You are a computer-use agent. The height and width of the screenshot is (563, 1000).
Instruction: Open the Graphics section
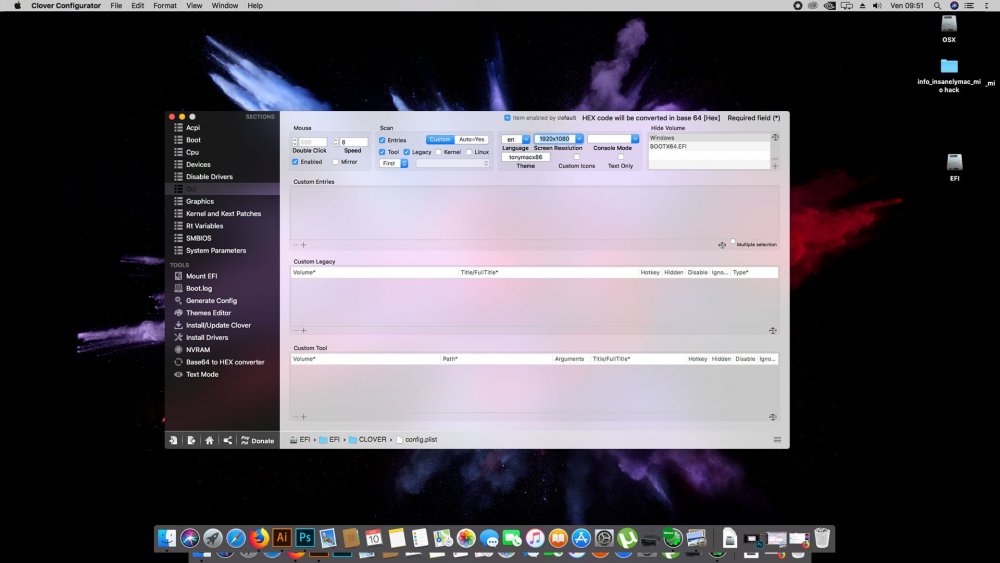click(x=200, y=201)
